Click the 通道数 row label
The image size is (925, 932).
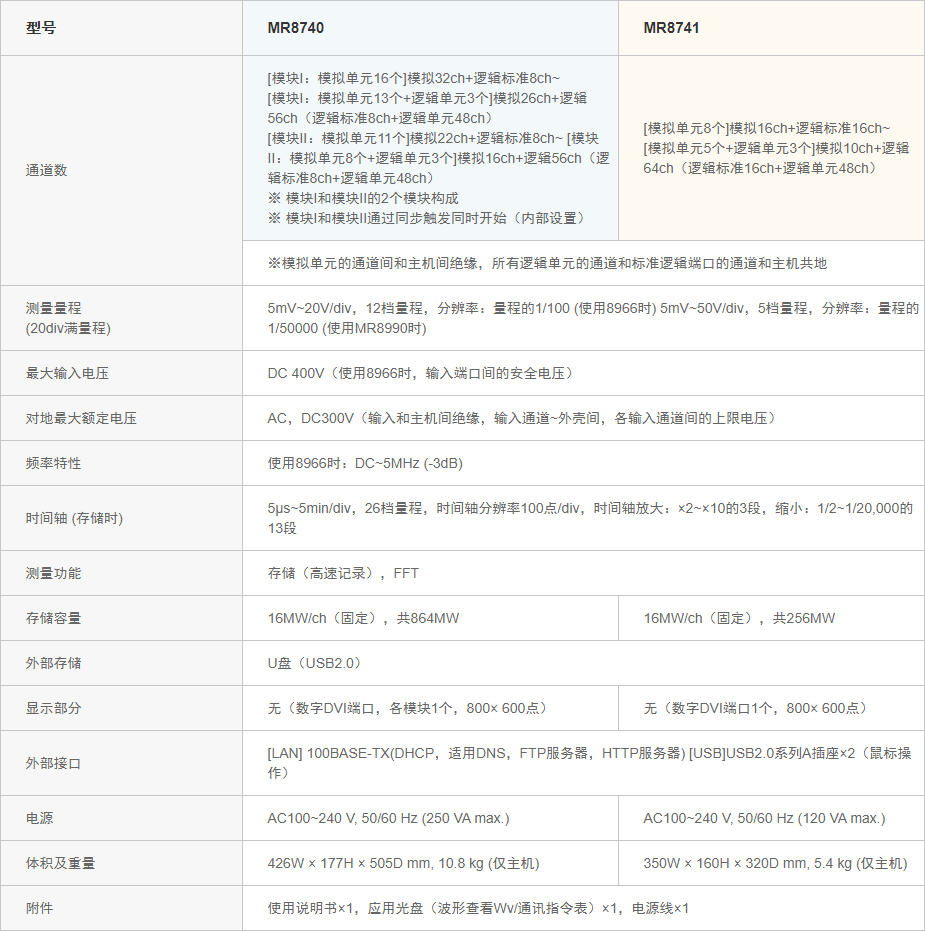coord(46,171)
